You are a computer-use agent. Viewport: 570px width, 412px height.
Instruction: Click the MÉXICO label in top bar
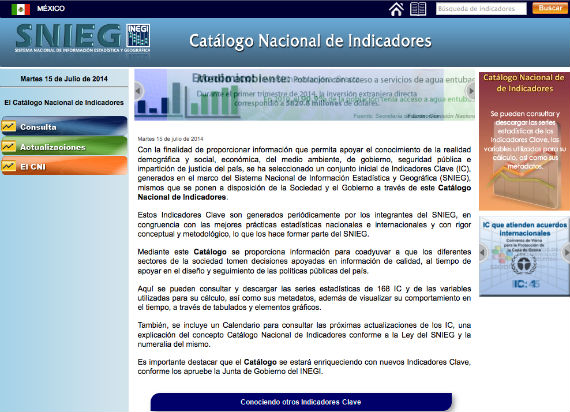(51, 8)
